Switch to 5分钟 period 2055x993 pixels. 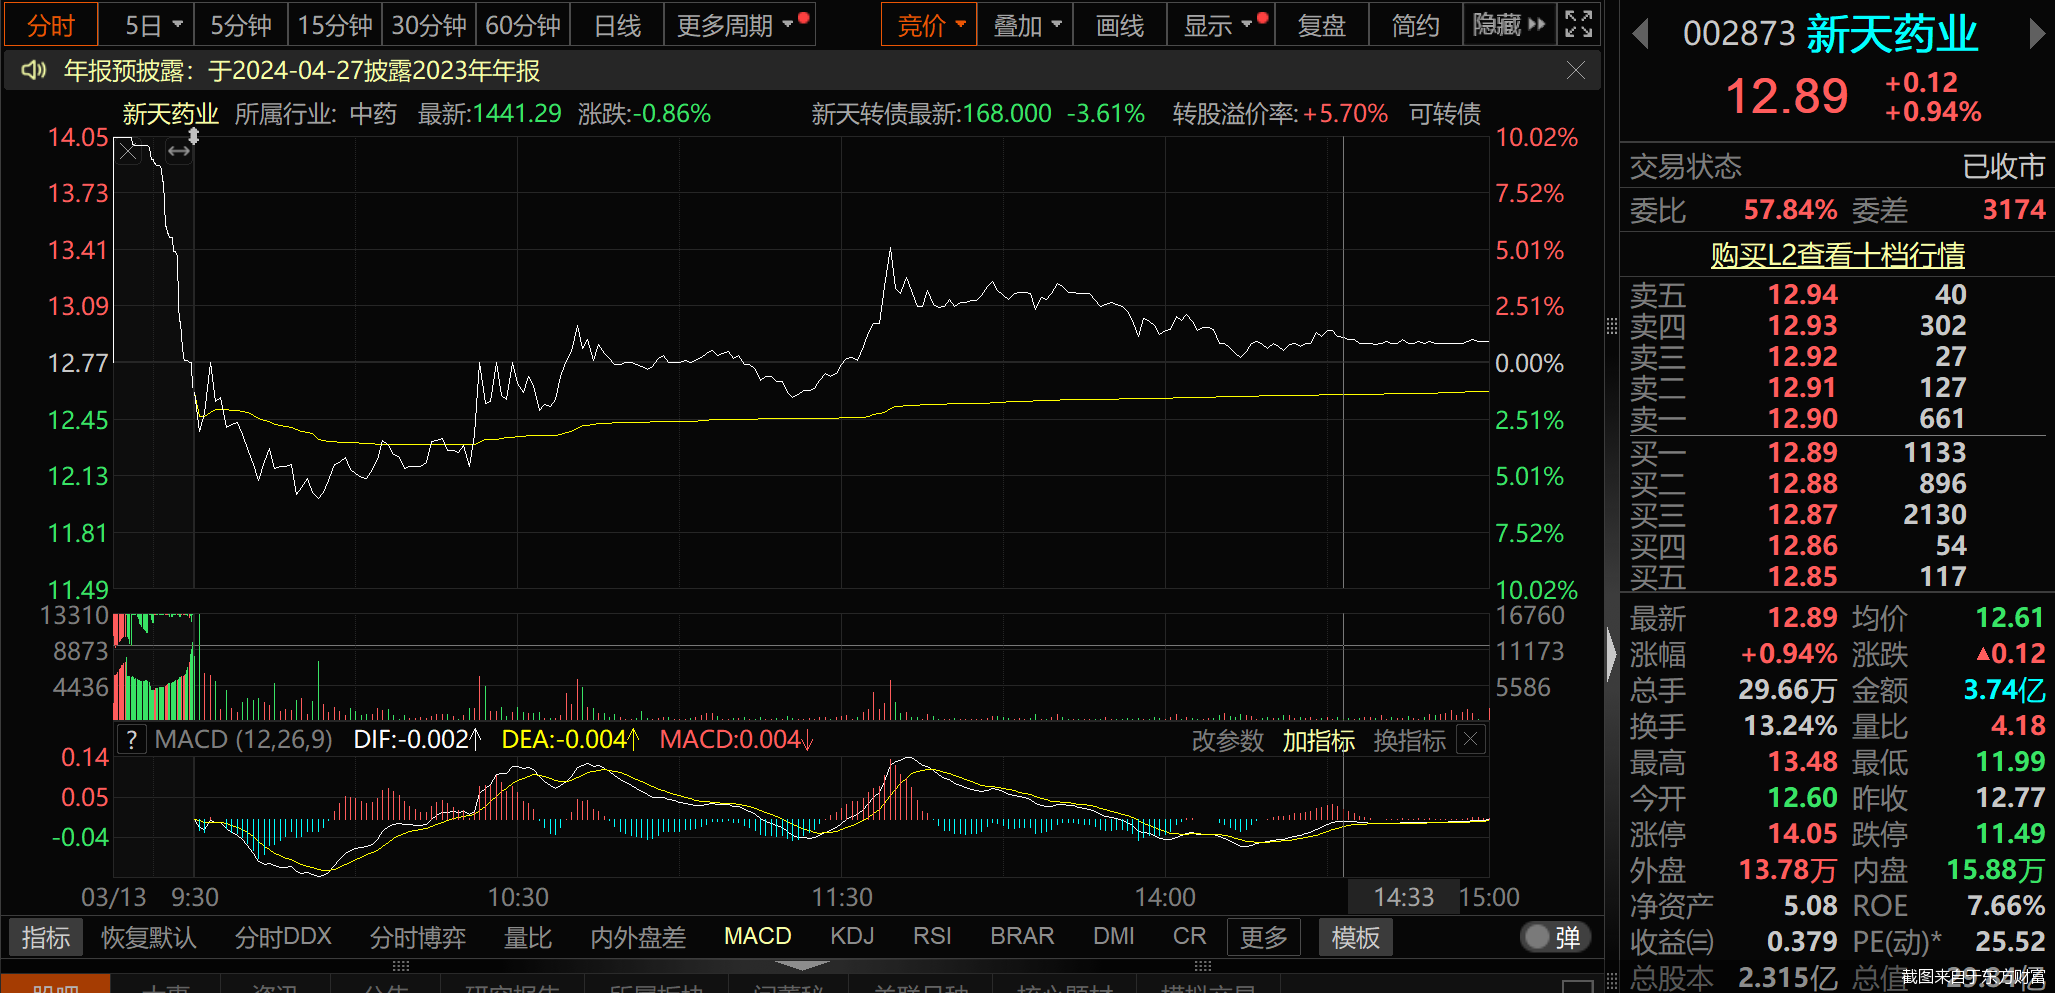click(x=241, y=25)
